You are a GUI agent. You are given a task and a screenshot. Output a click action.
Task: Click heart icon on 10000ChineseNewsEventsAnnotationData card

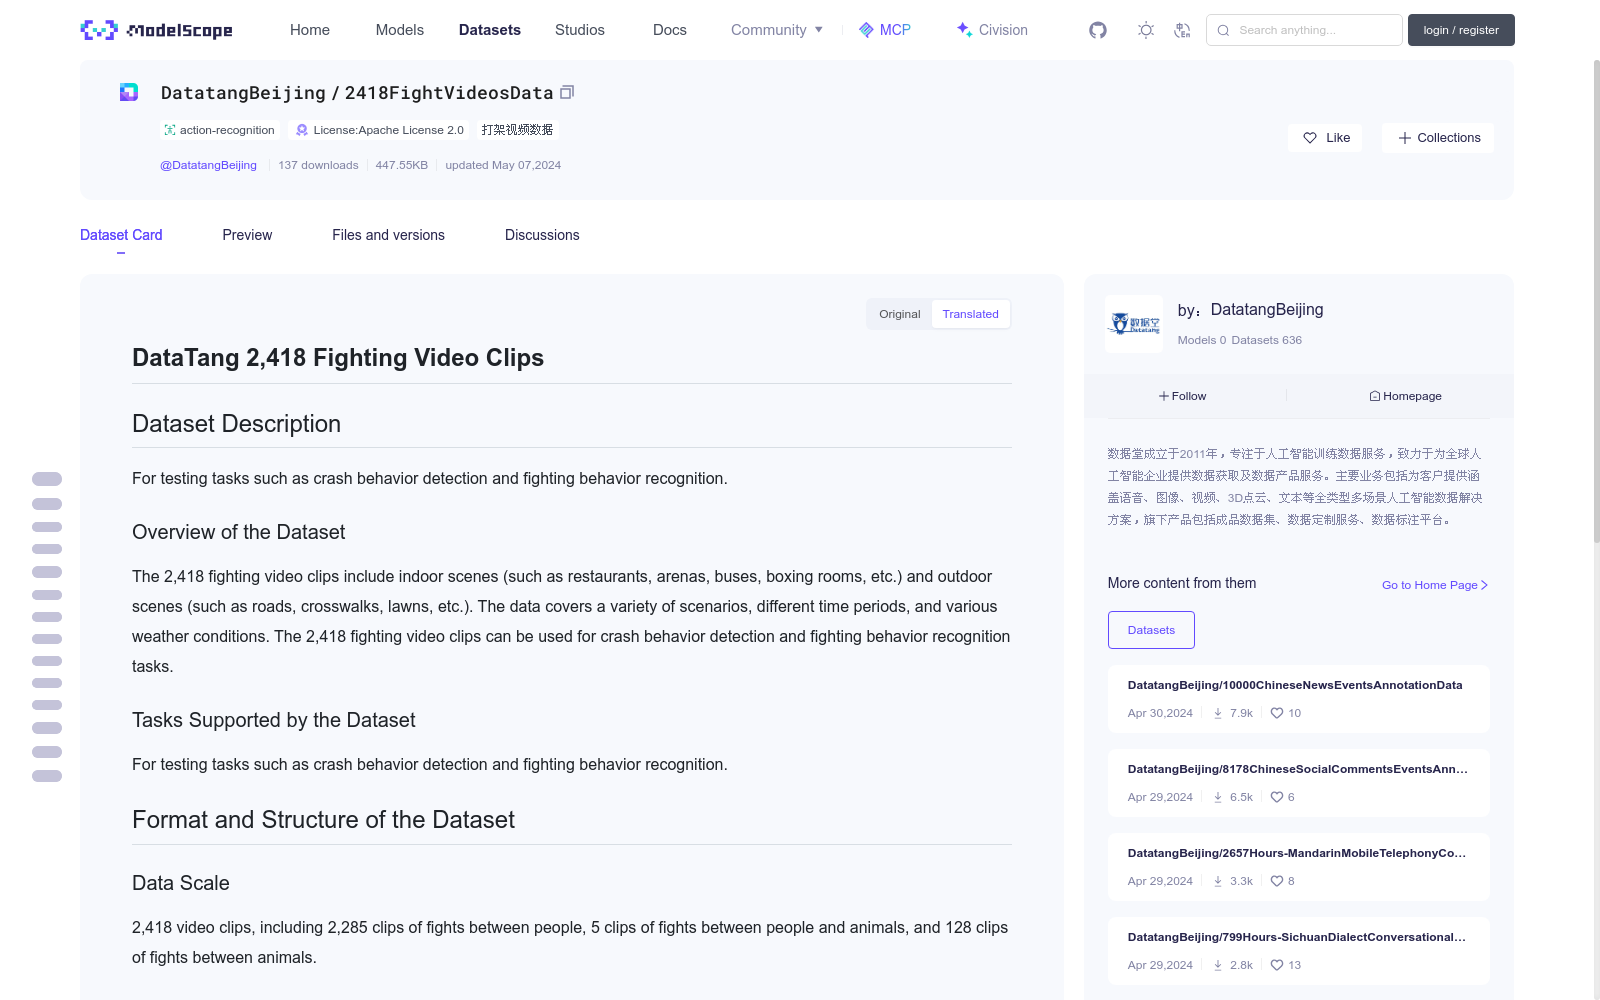click(1277, 713)
